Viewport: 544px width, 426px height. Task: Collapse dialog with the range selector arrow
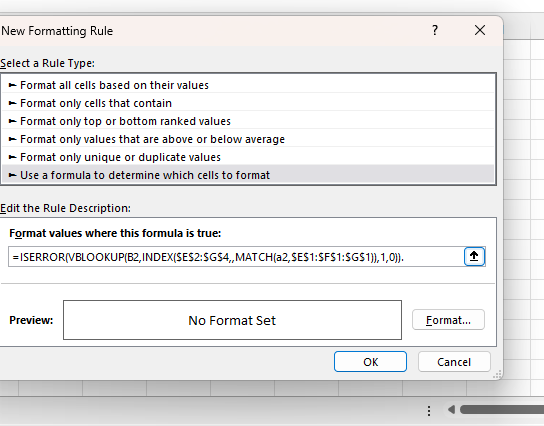click(474, 257)
